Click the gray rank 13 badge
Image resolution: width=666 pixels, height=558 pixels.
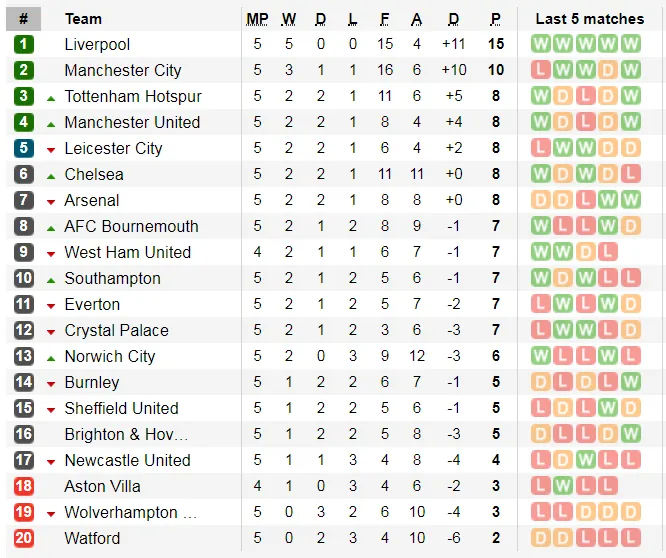24,356
